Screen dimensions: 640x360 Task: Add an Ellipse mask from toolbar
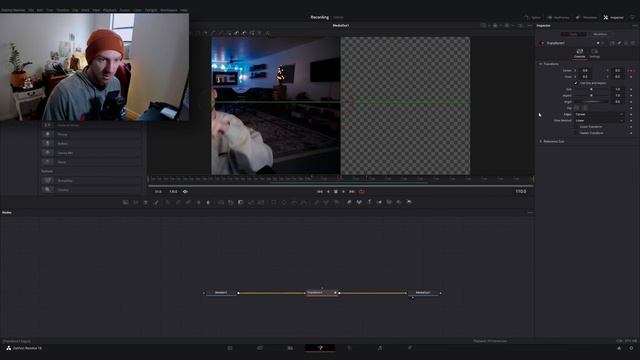tap(284, 202)
